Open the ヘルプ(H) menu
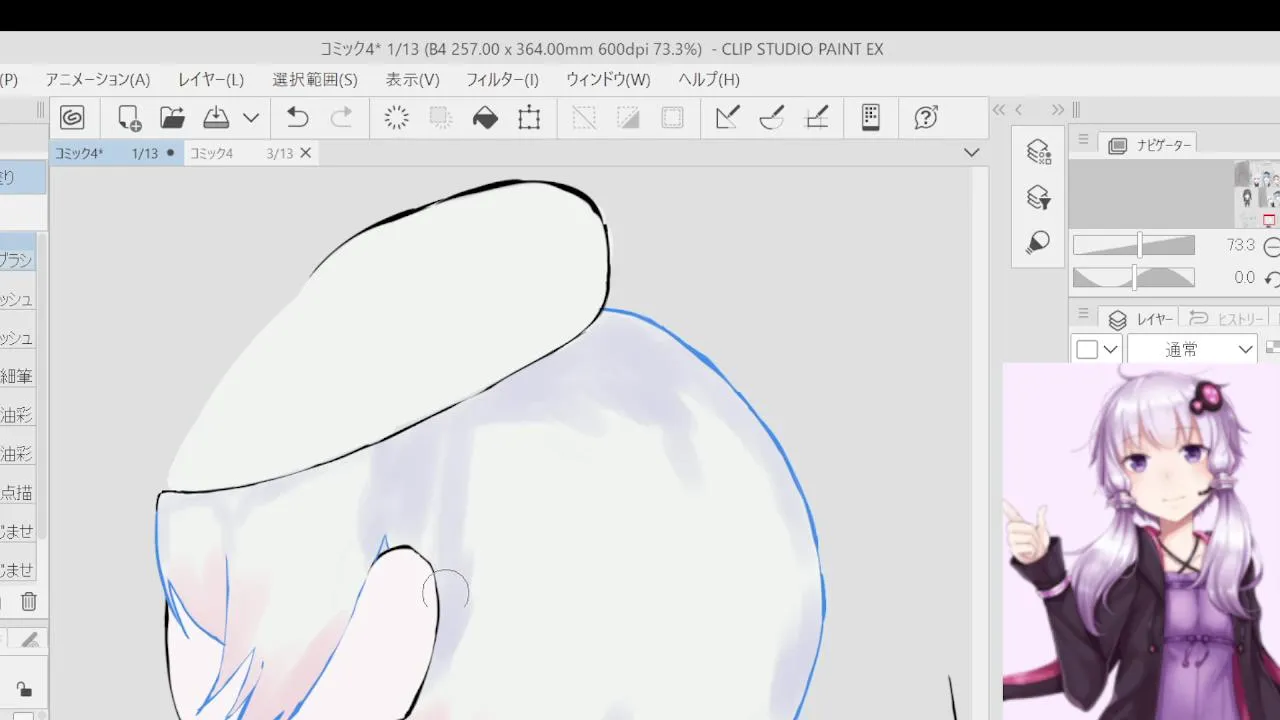The image size is (1280, 720). coord(709,79)
